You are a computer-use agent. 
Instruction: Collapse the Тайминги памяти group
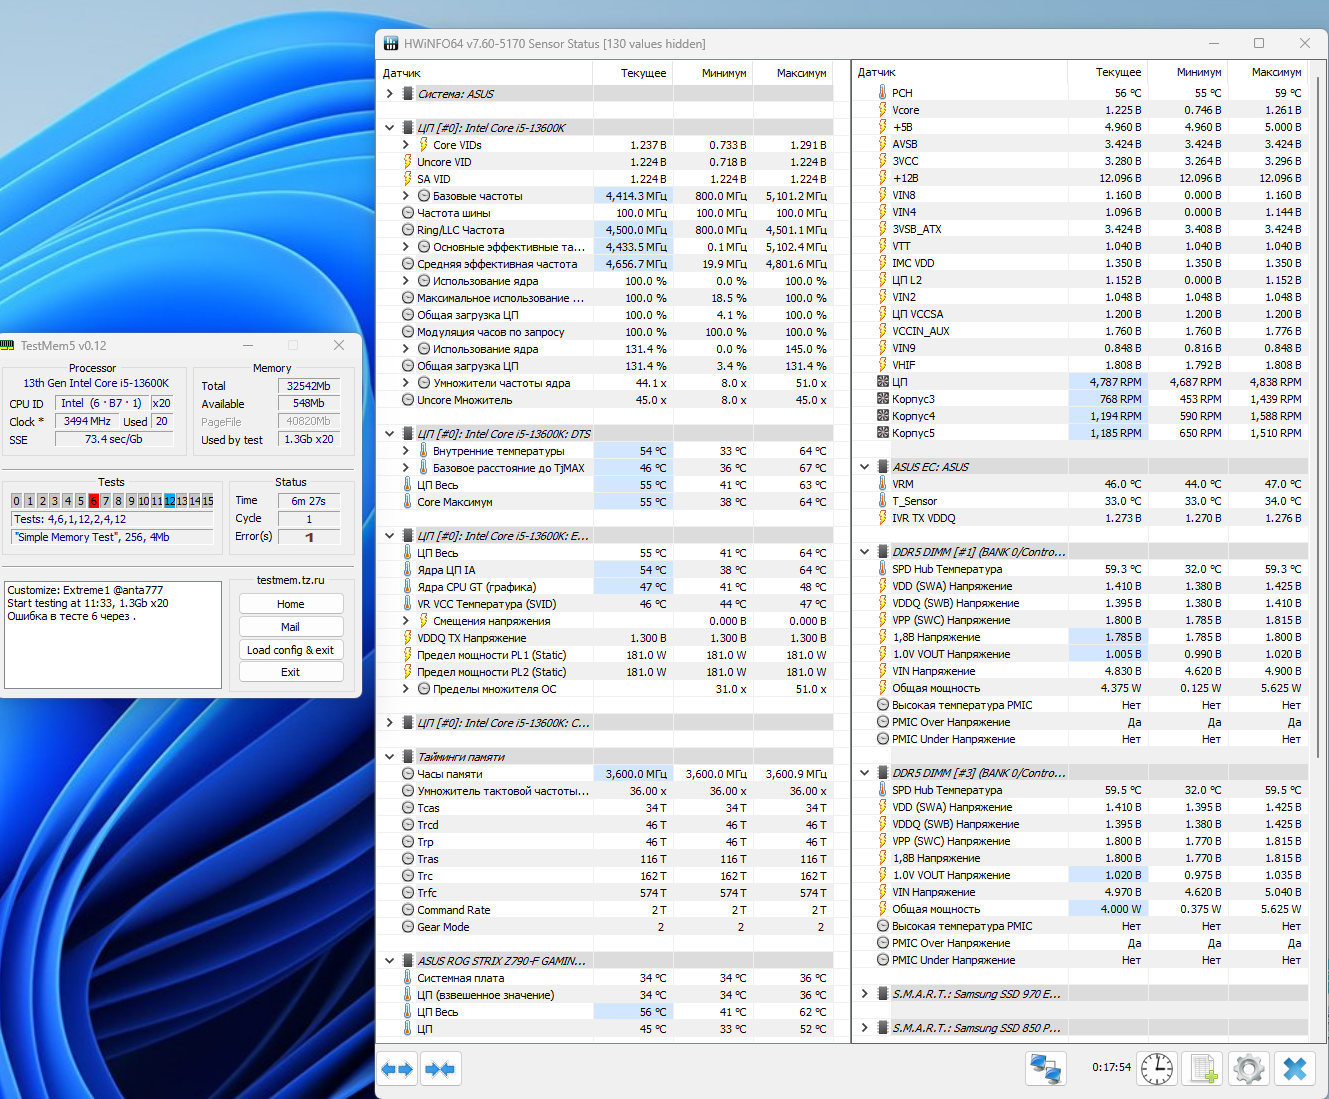389,757
